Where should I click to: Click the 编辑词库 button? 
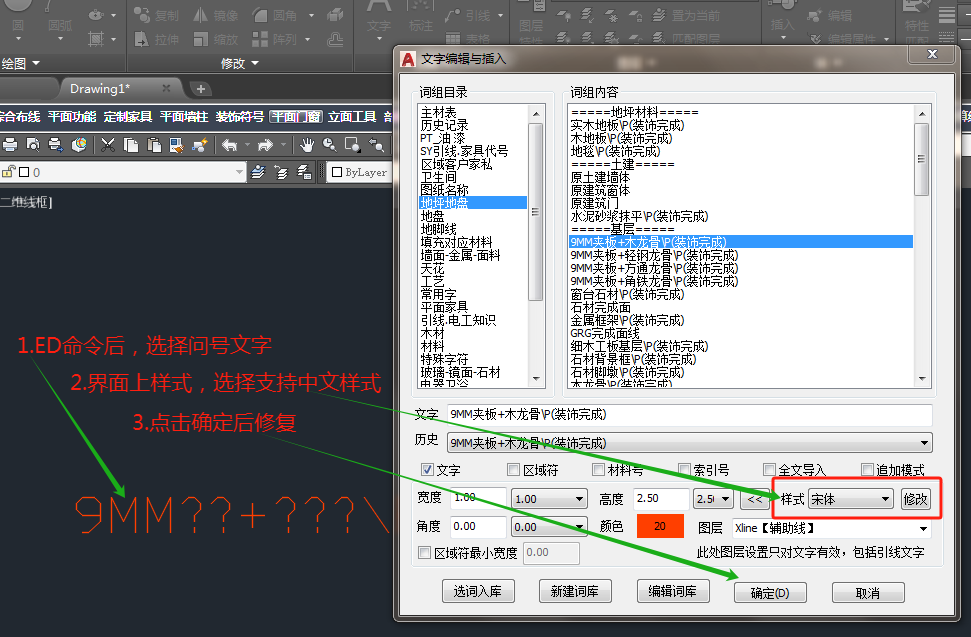click(x=673, y=591)
